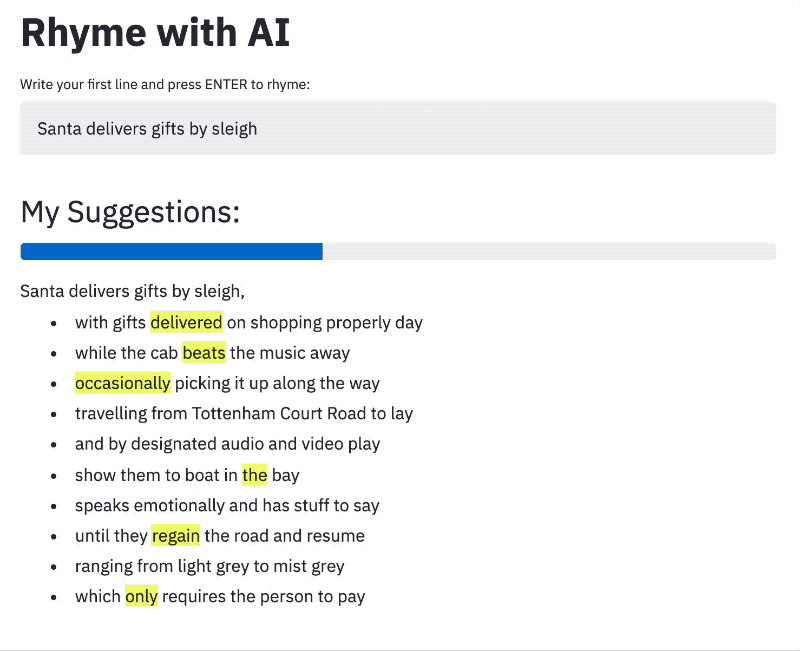
Task: Select the "the road and resume" text
Action: click(x=285, y=536)
